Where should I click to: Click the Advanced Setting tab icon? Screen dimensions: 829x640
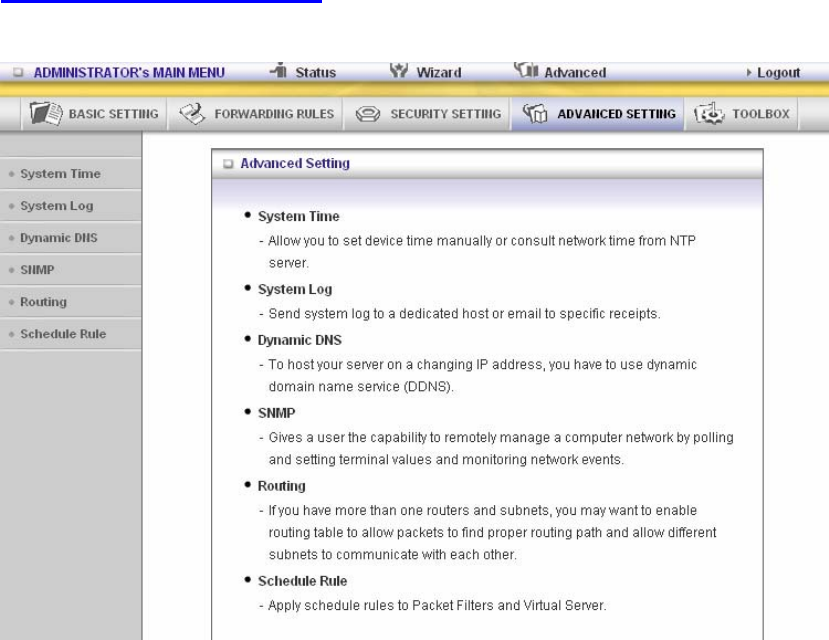[535, 113]
